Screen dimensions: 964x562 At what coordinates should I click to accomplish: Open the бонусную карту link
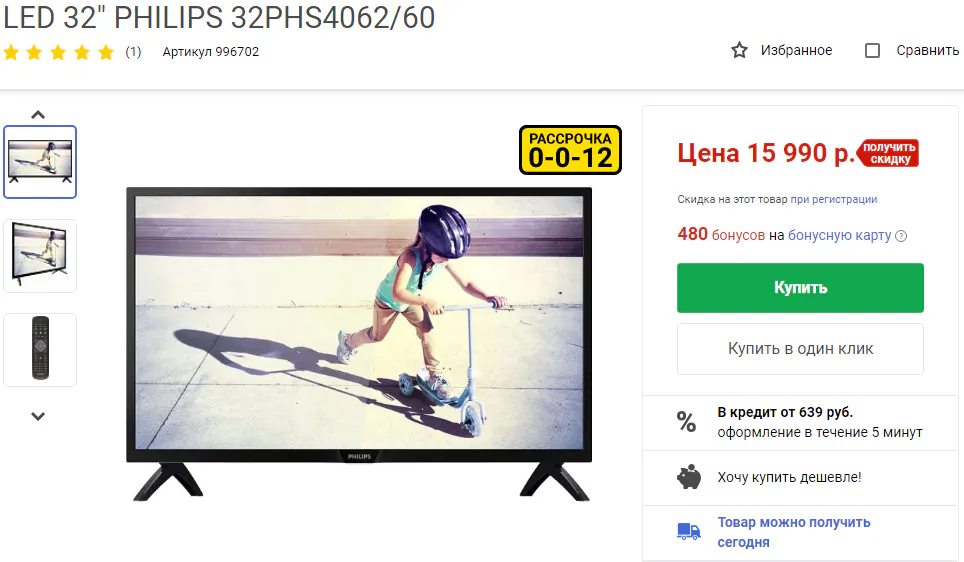839,235
